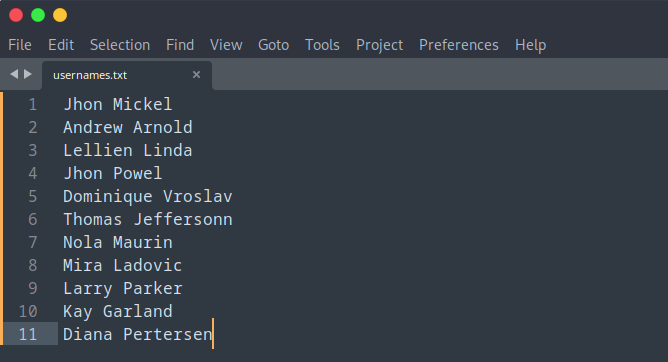Click the red window close button
The image size is (668, 362).
click(x=16, y=15)
